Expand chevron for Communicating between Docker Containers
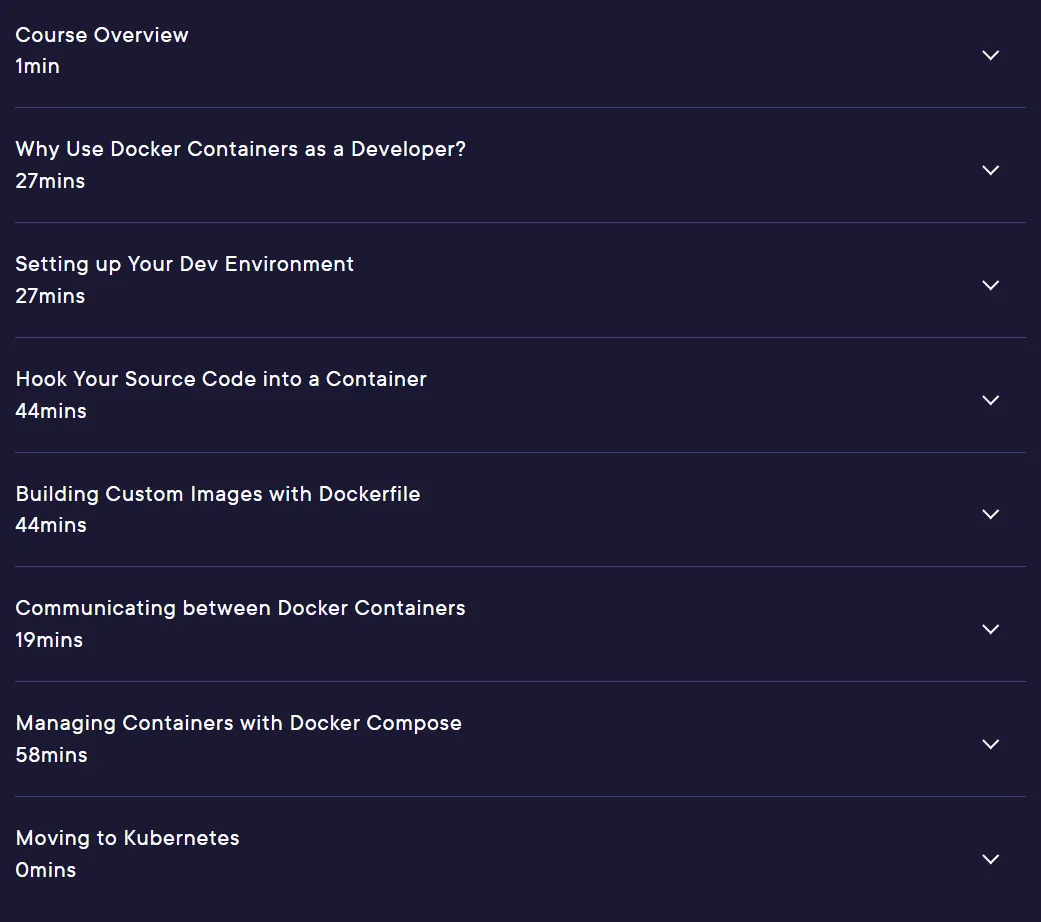The image size is (1041, 922). [x=991, y=629]
